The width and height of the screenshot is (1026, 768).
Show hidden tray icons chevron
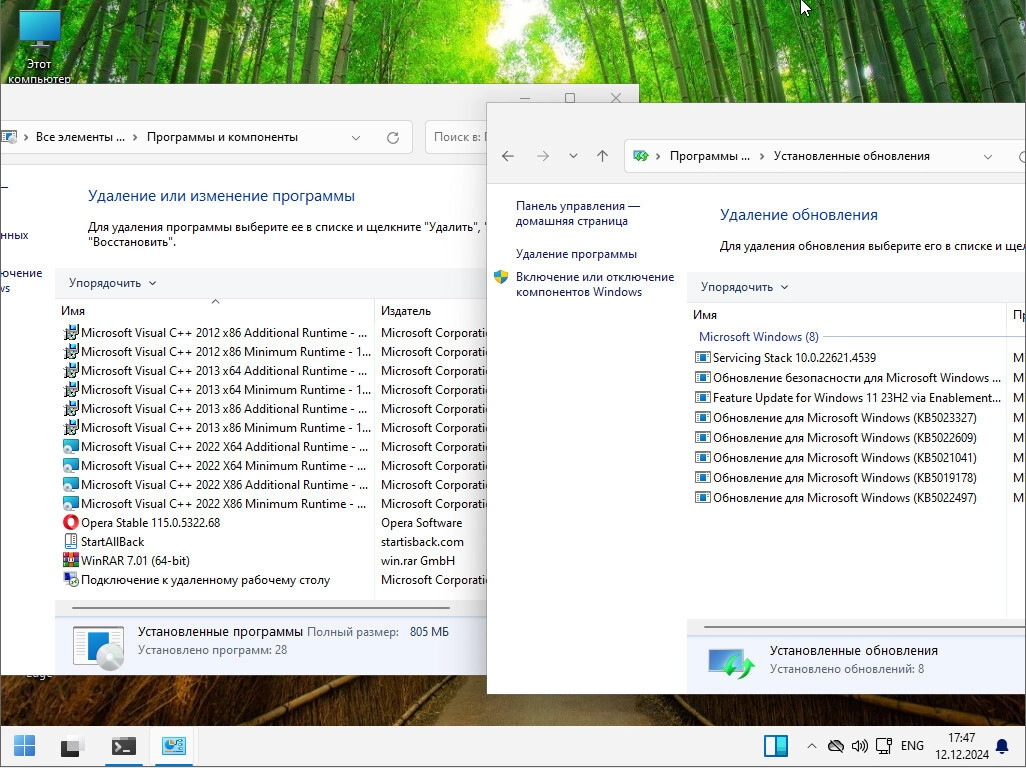[811, 746]
